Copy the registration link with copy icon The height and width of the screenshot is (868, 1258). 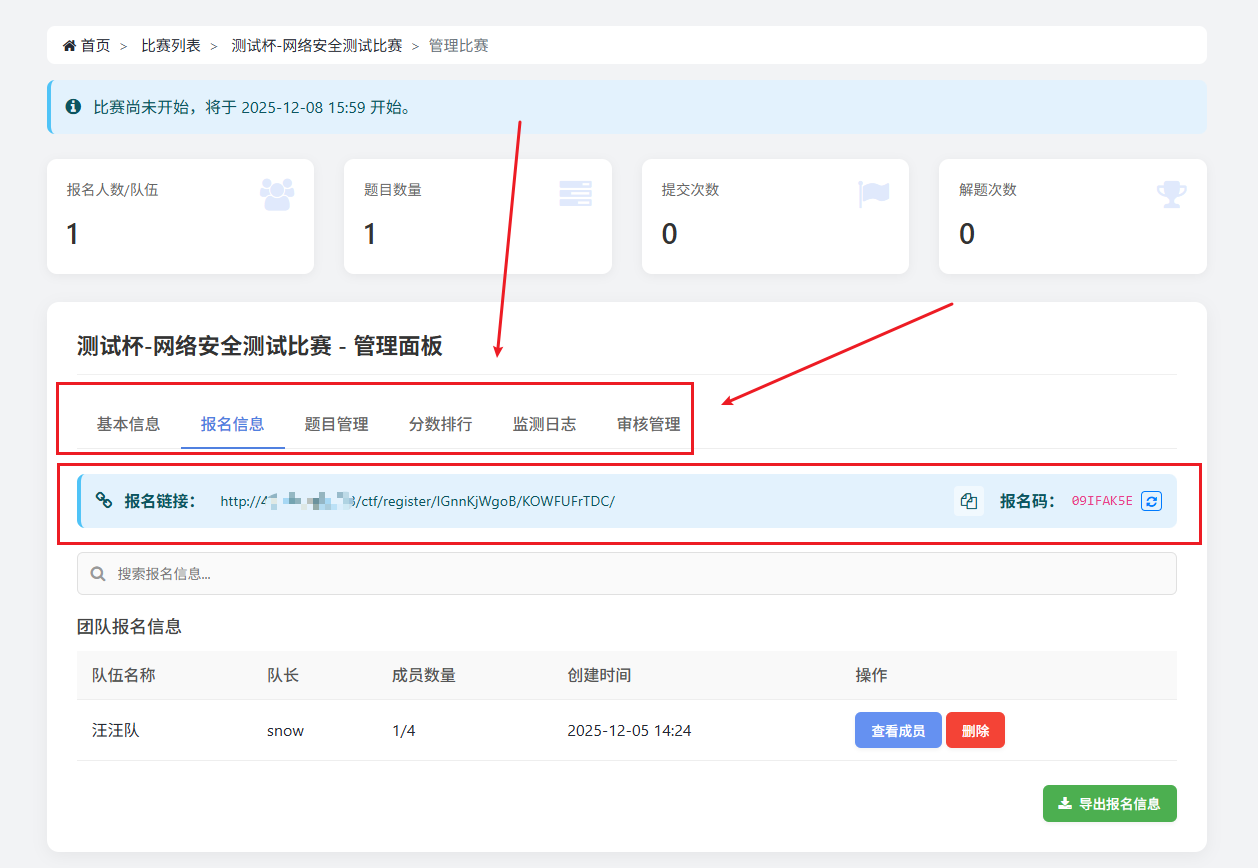[968, 501]
